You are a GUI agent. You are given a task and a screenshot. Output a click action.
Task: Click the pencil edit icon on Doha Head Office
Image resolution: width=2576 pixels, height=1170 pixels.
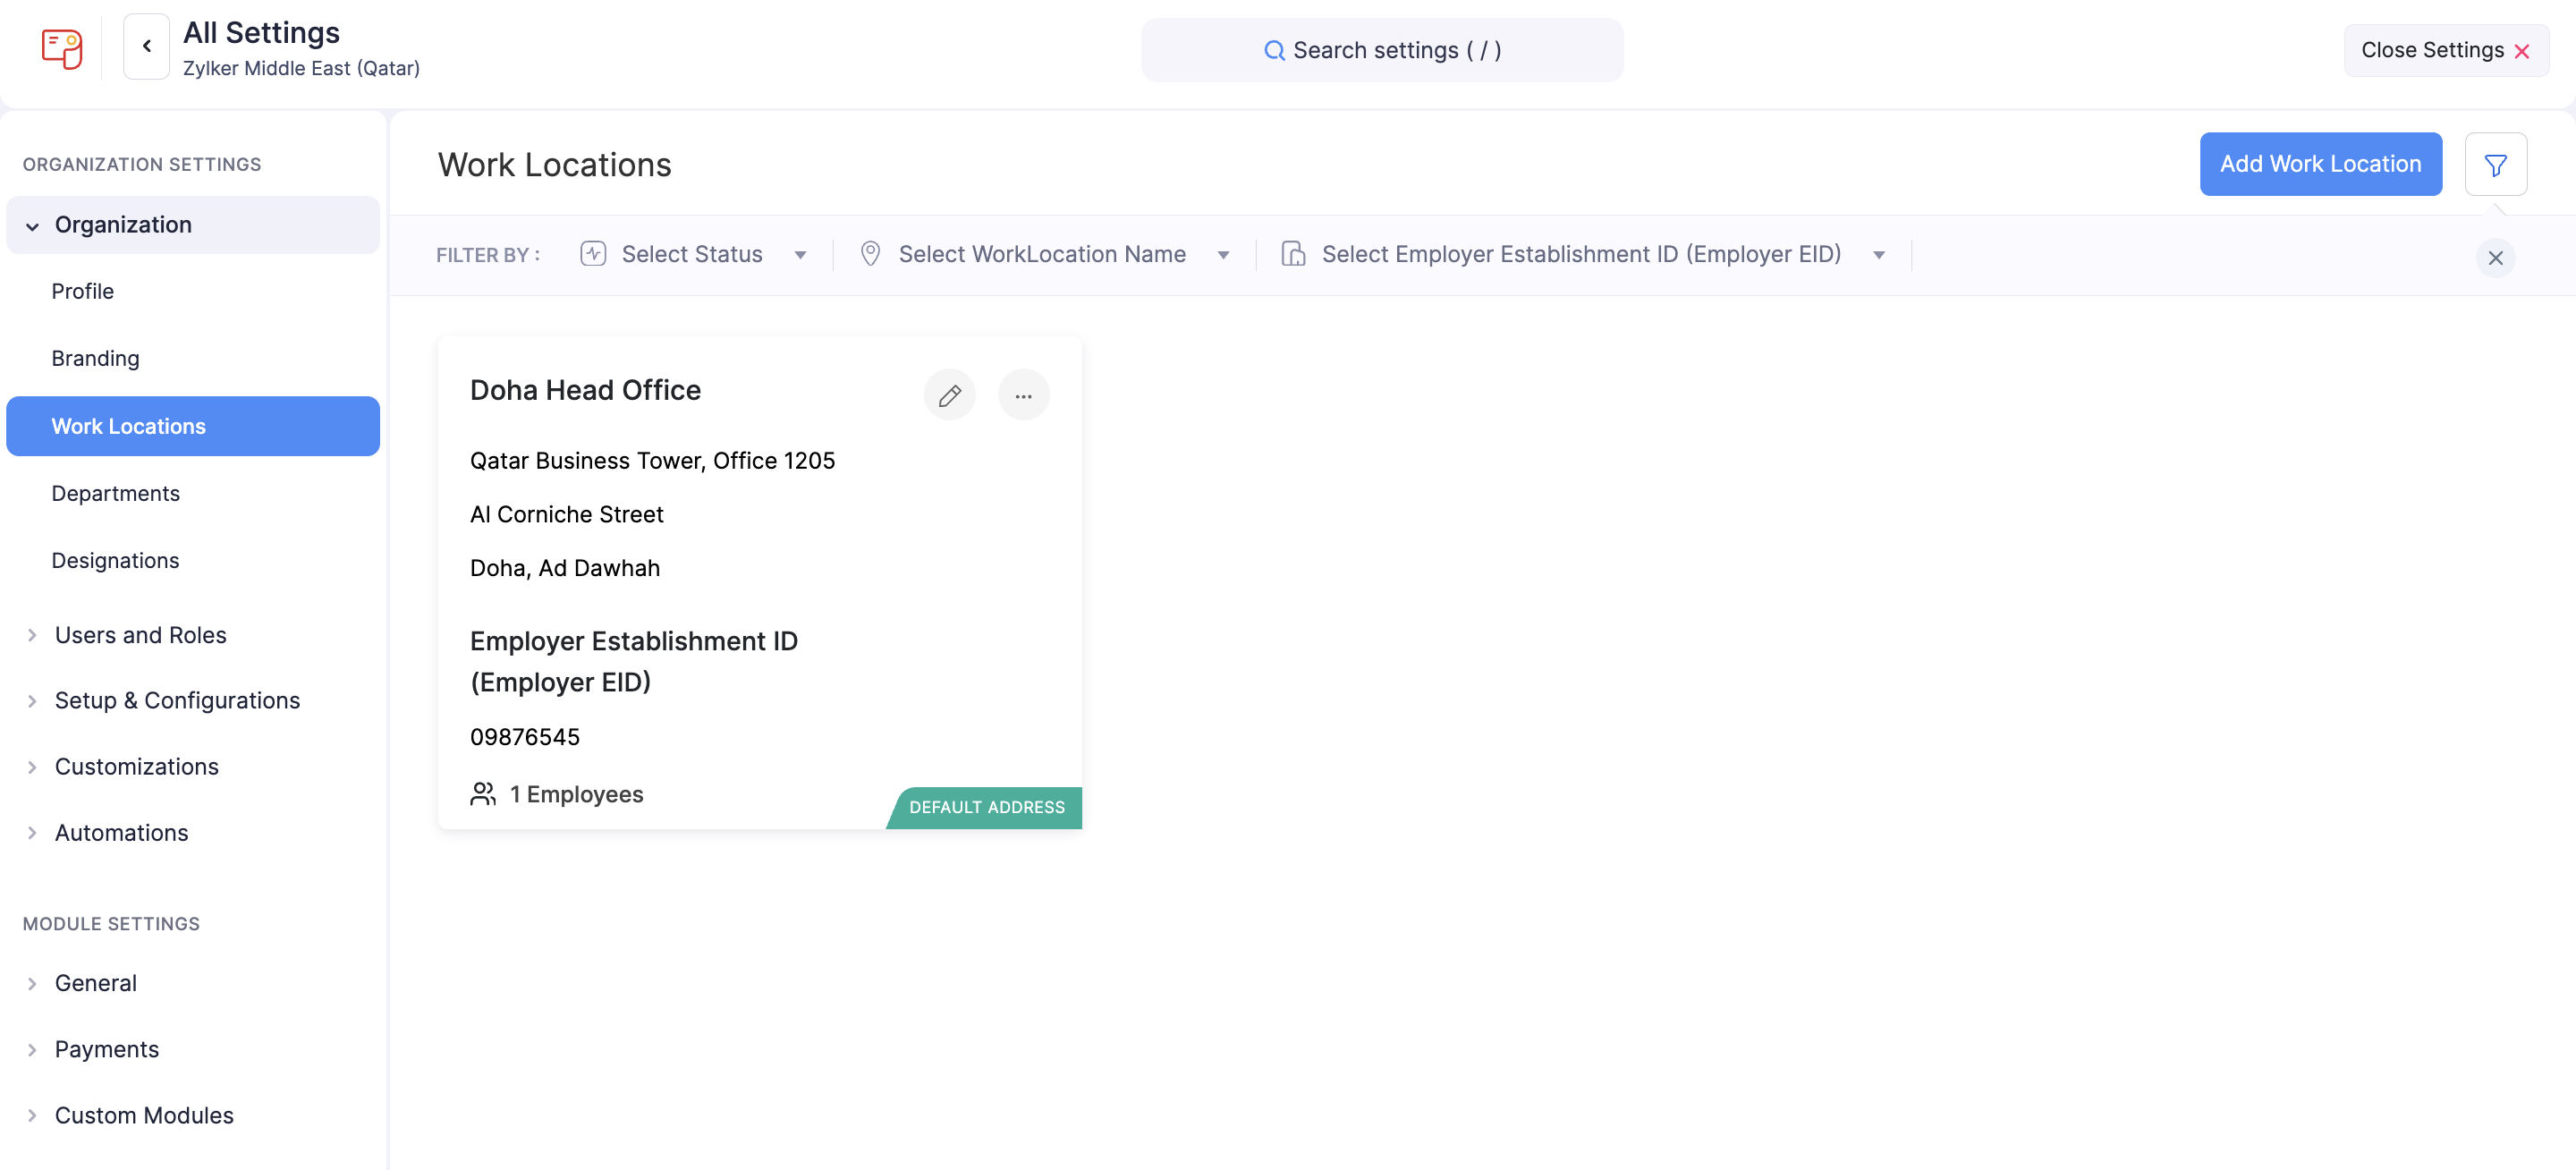tap(949, 396)
